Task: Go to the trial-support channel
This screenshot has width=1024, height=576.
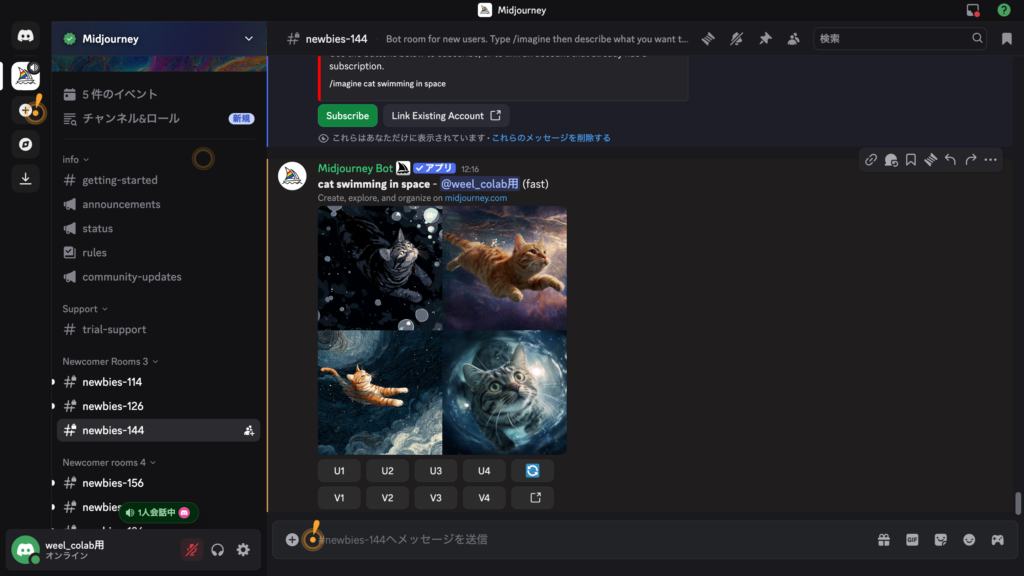Action: pyautogui.click(x=158, y=330)
